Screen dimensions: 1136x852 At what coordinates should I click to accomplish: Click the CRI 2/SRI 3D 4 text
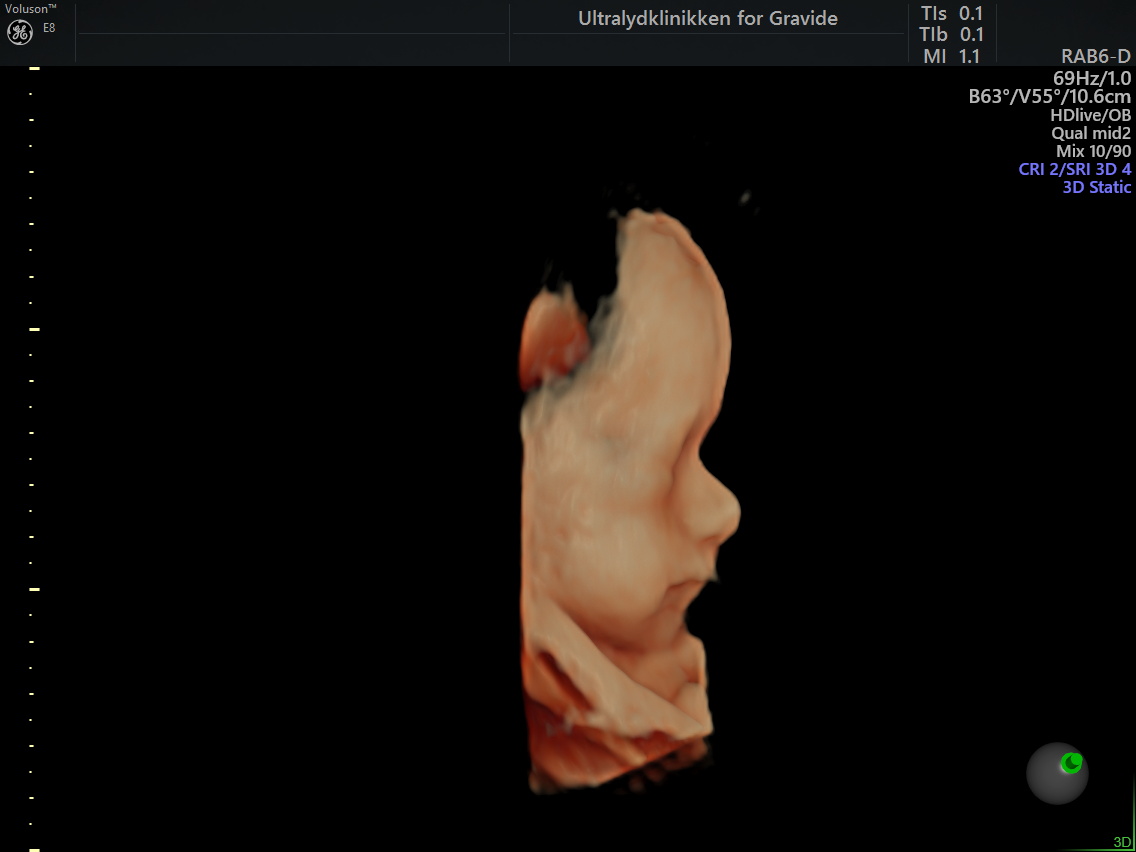click(1074, 170)
